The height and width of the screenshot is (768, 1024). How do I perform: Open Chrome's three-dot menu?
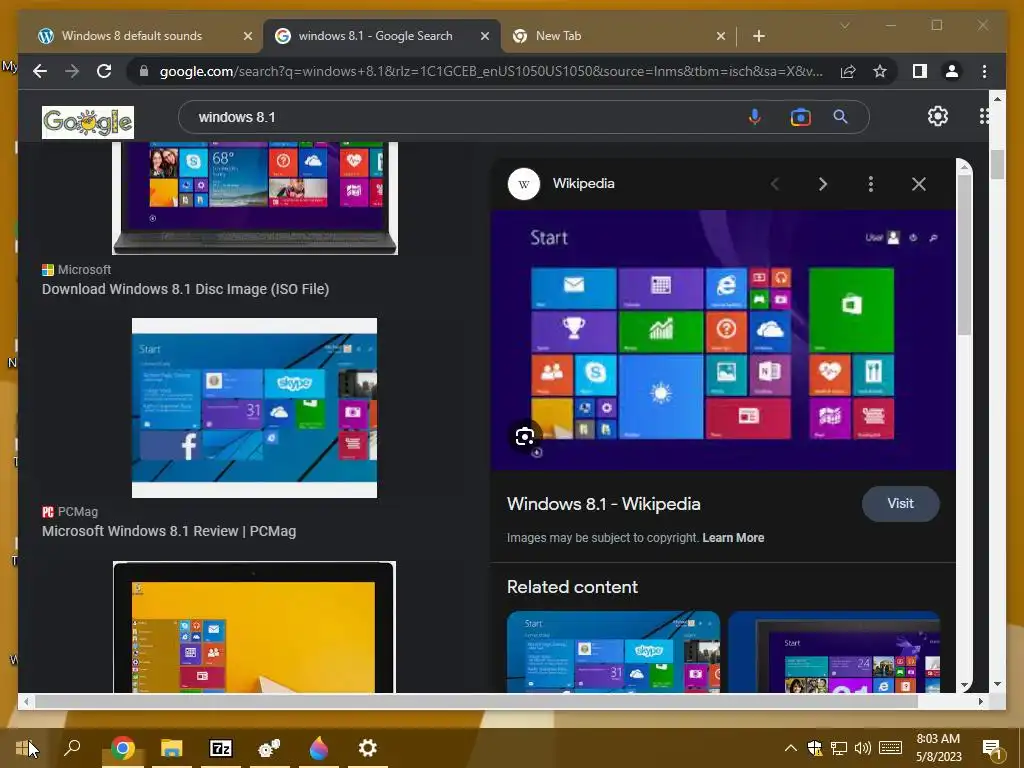tap(984, 71)
